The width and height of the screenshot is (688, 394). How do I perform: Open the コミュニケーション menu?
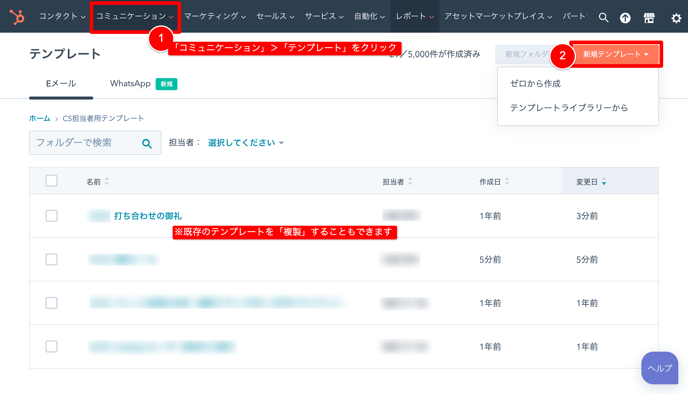[x=135, y=16]
